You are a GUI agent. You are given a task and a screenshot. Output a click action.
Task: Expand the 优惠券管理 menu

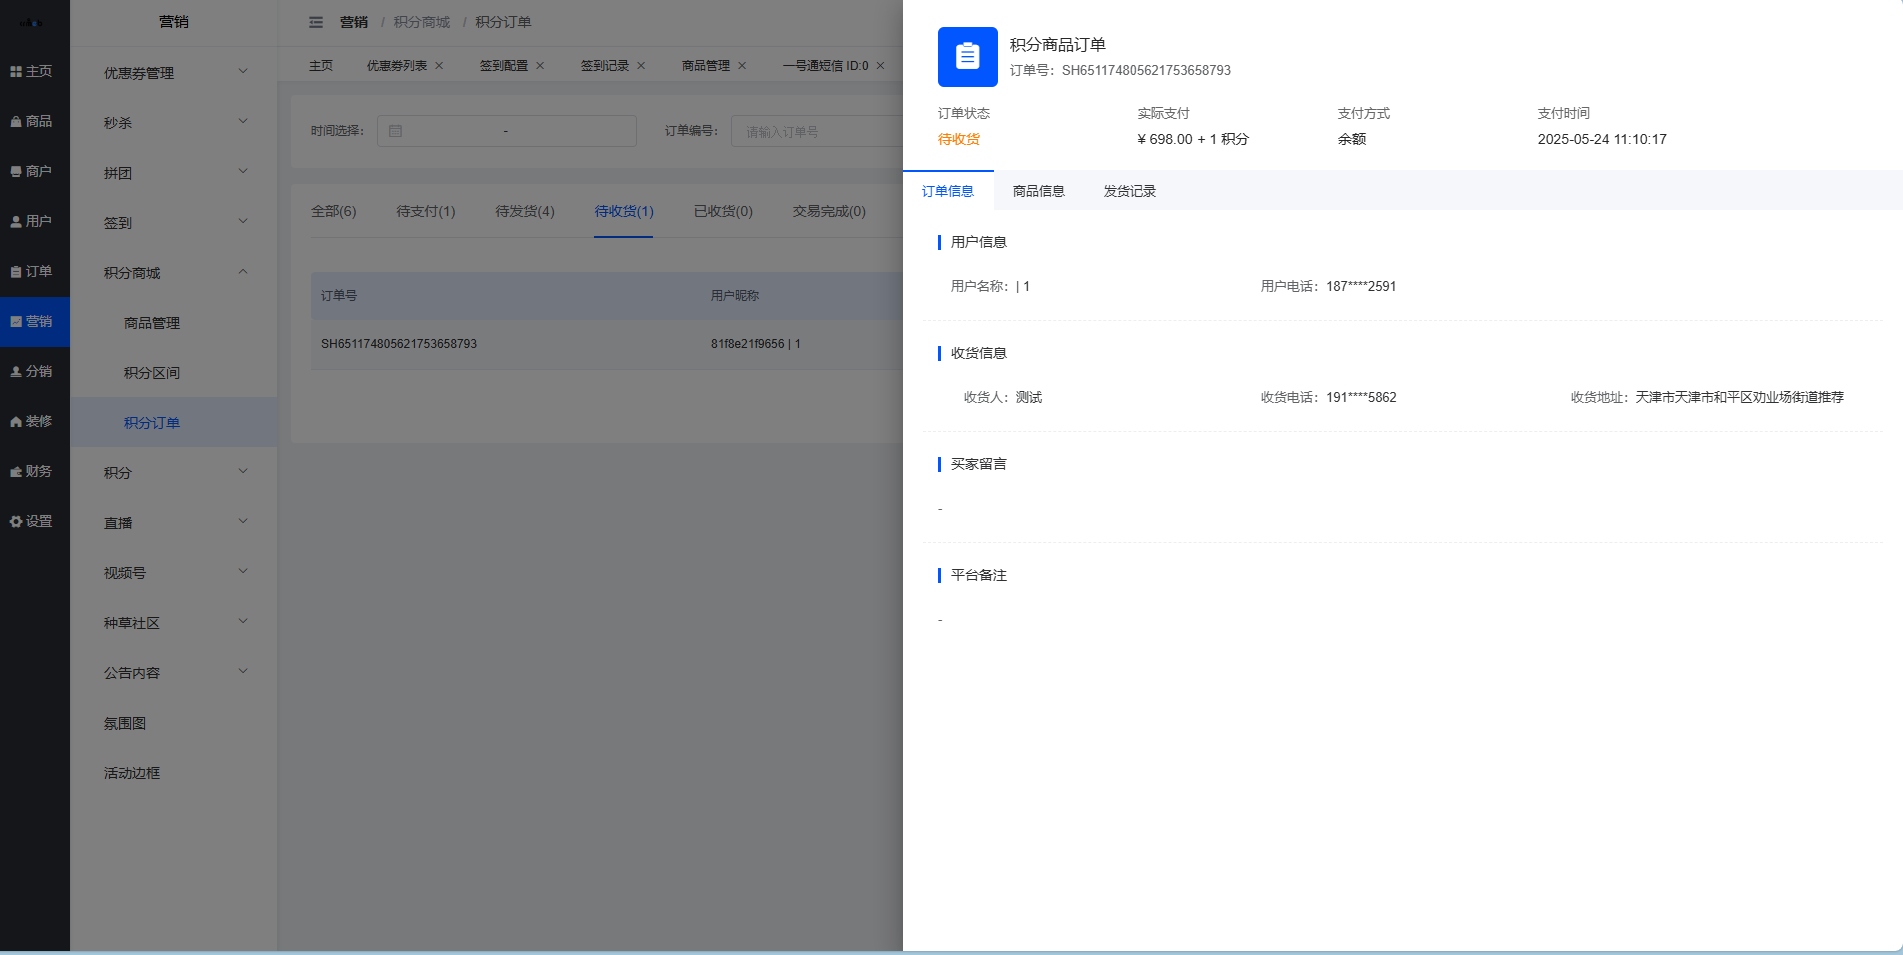(174, 73)
